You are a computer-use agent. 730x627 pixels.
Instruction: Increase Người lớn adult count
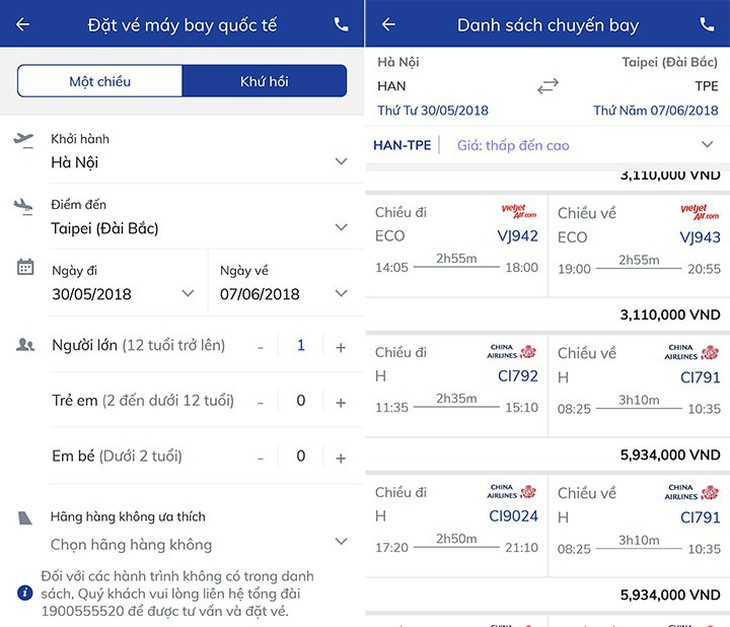point(341,347)
